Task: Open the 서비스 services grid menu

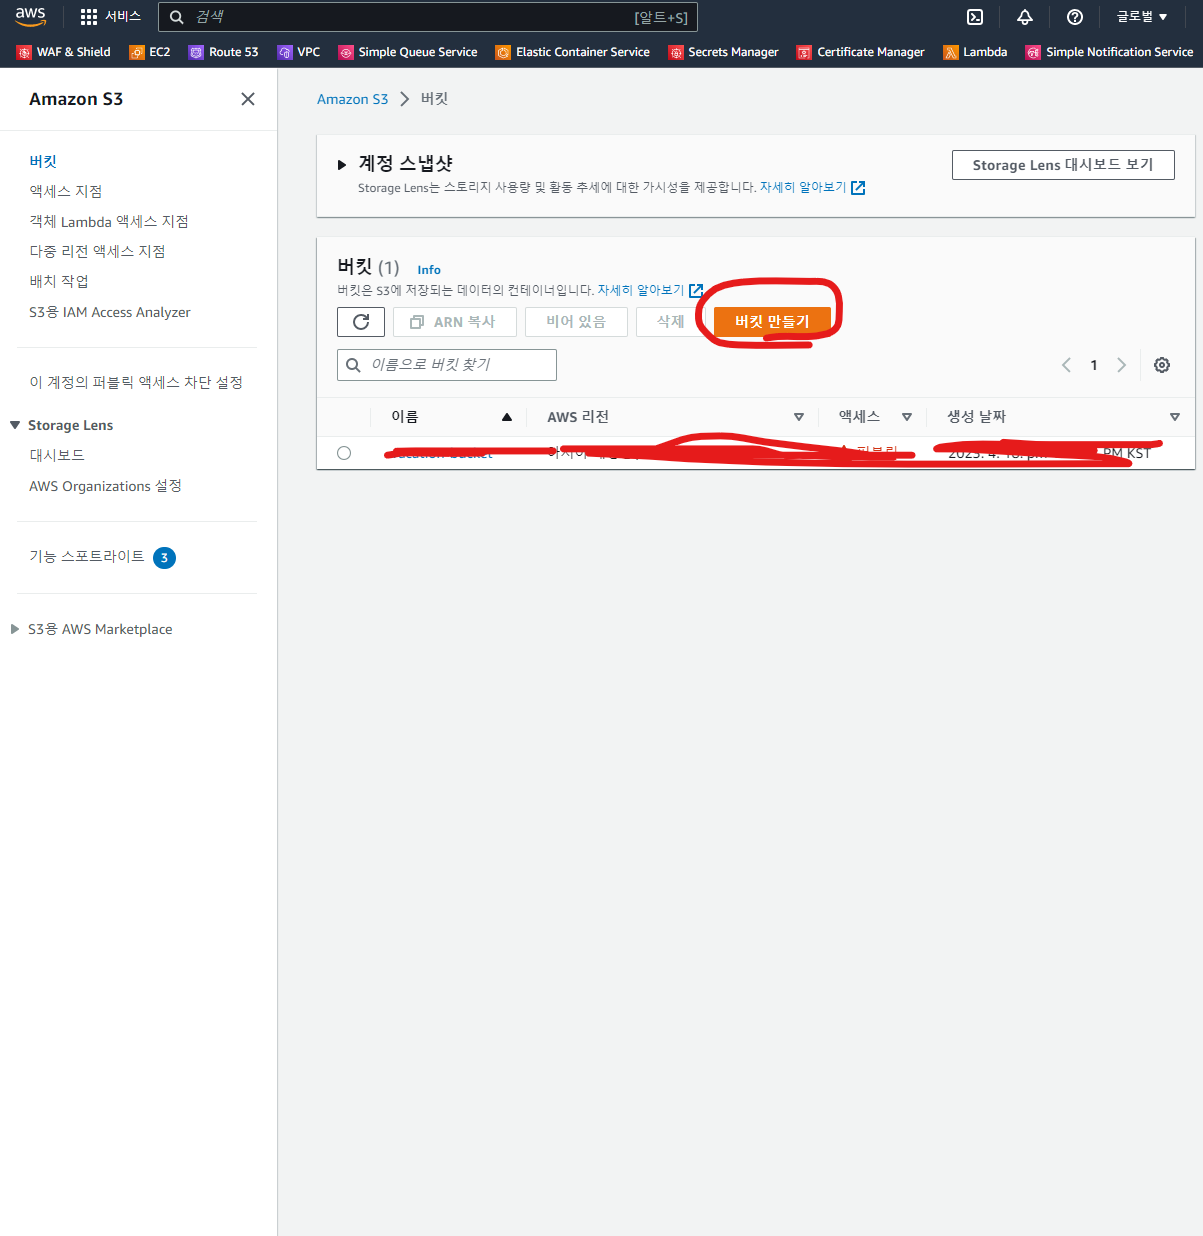Action: tap(110, 17)
